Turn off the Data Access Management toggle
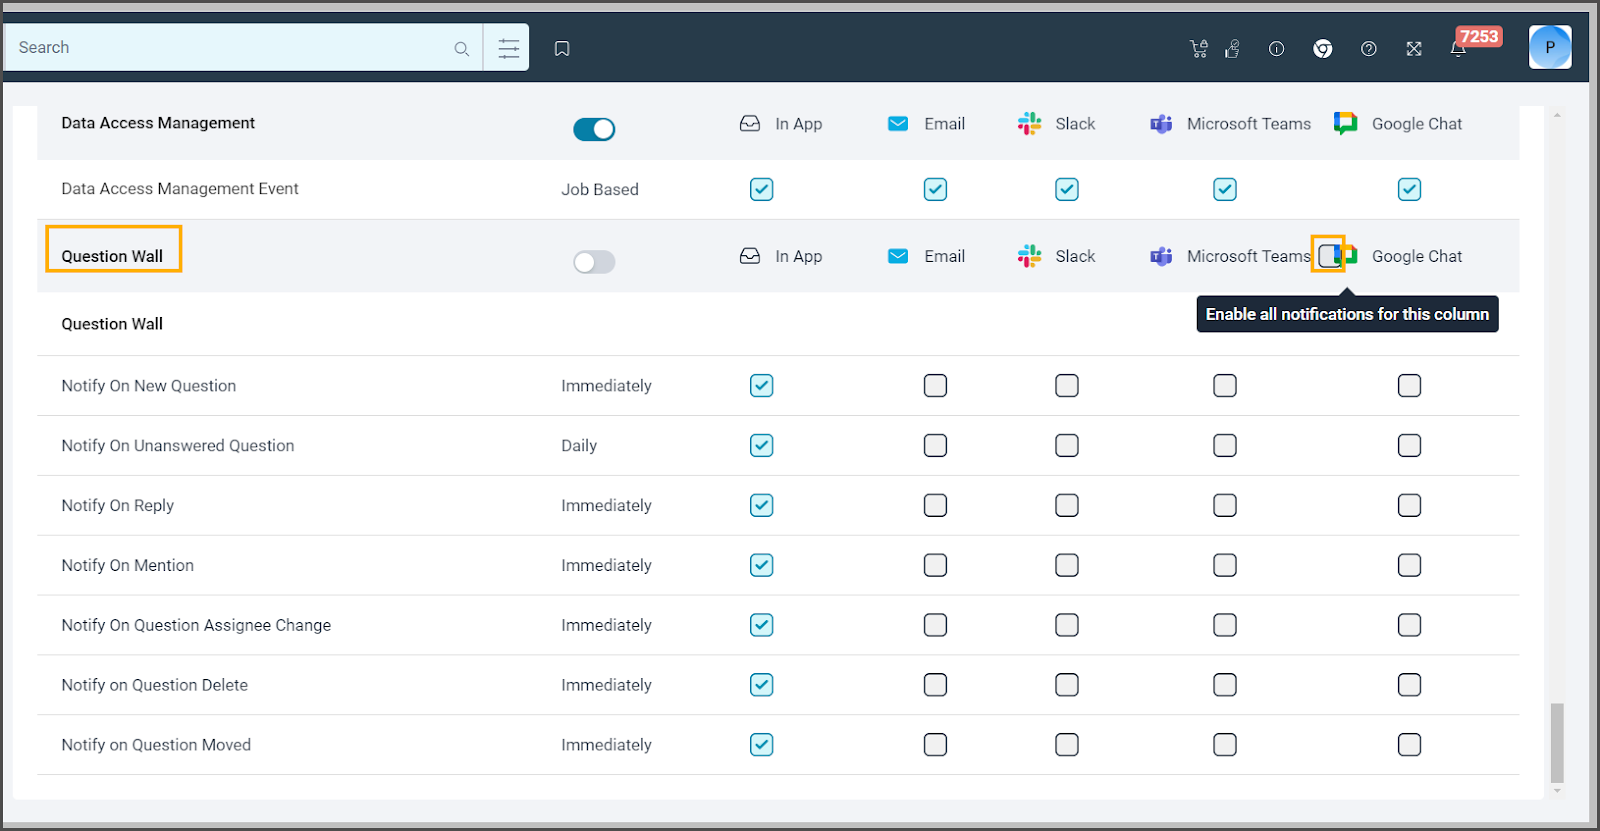Image resolution: width=1600 pixels, height=831 pixels. (x=594, y=129)
